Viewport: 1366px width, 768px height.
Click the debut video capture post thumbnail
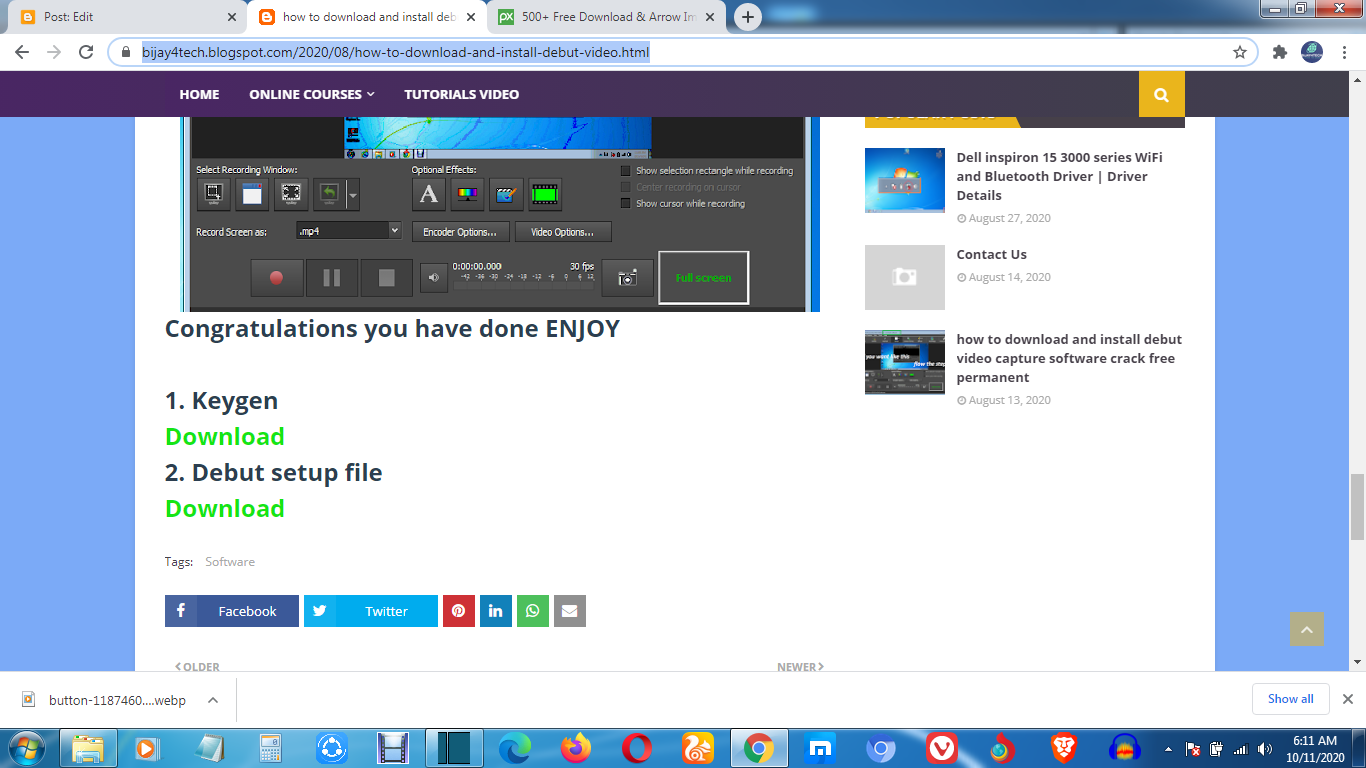point(905,362)
